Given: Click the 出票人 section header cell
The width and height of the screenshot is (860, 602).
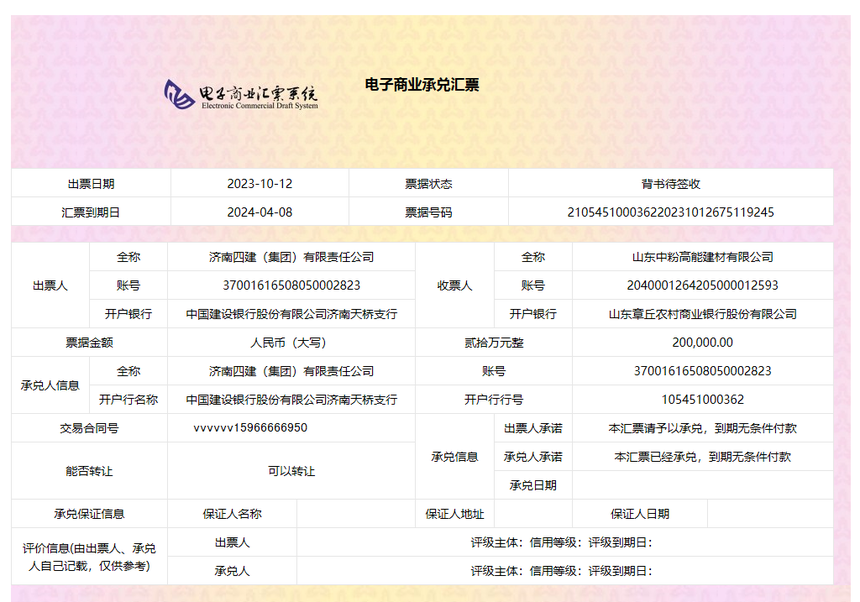Looking at the screenshot, I should click(50, 285).
